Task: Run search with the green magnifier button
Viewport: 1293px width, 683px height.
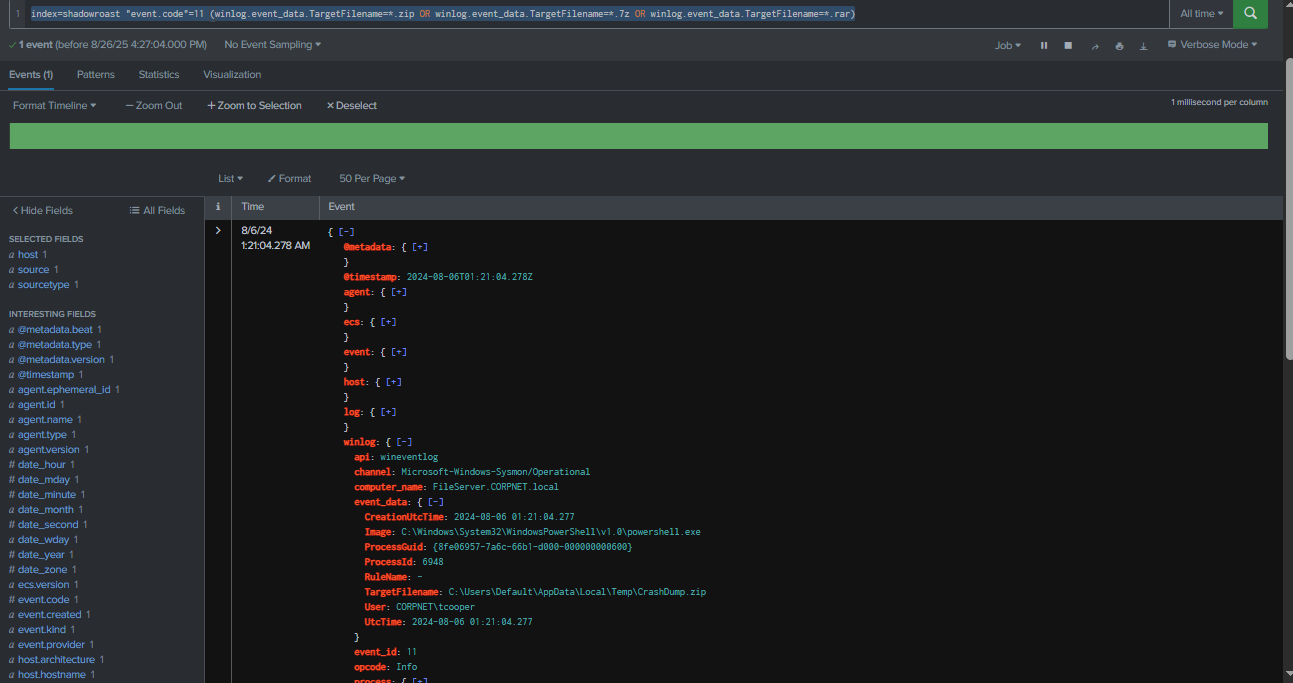Action: coord(1250,14)
